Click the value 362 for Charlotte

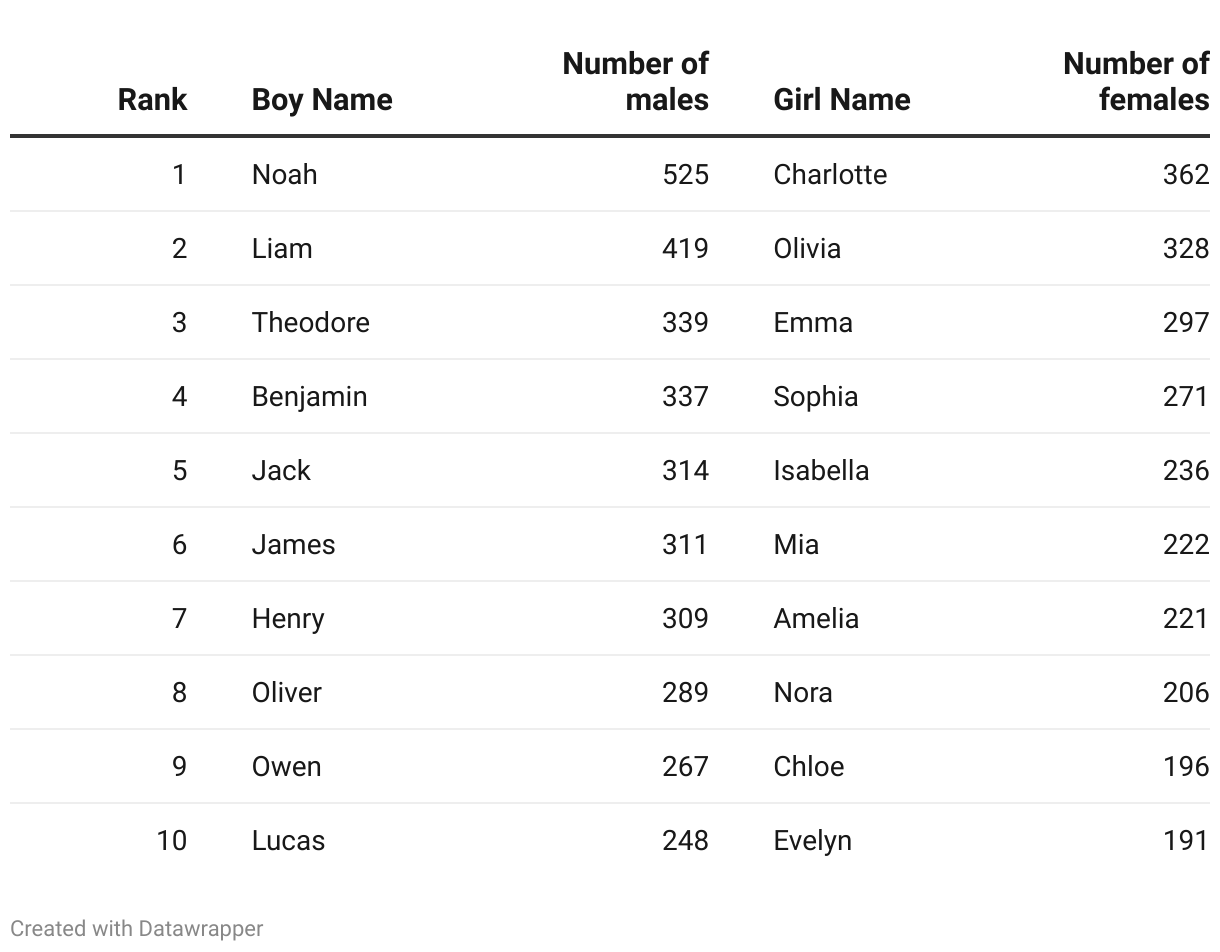pos(1185,174)
